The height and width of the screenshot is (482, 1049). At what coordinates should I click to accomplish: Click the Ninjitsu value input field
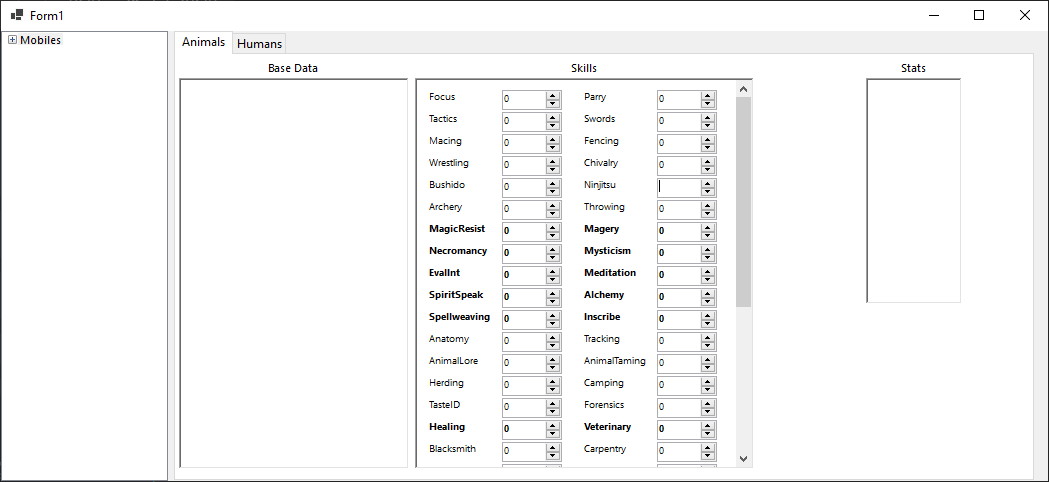tap(679, 187)
